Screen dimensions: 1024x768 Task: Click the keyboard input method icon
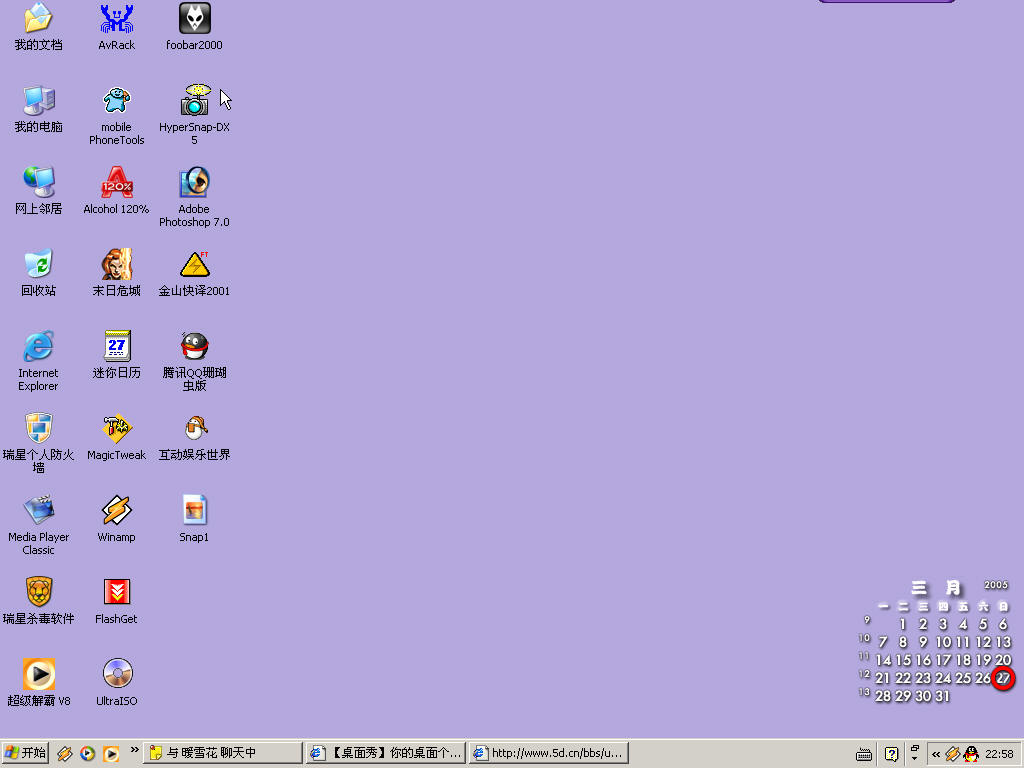click(x=863, y=754)
